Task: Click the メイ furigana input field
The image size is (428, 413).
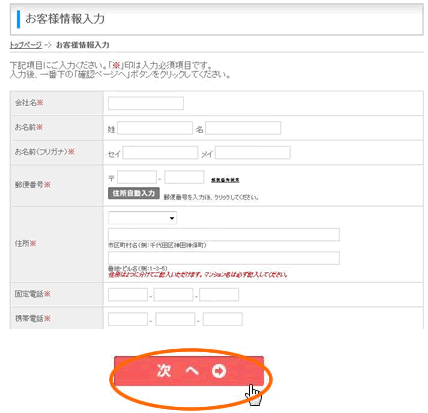Action: [253, 153]
